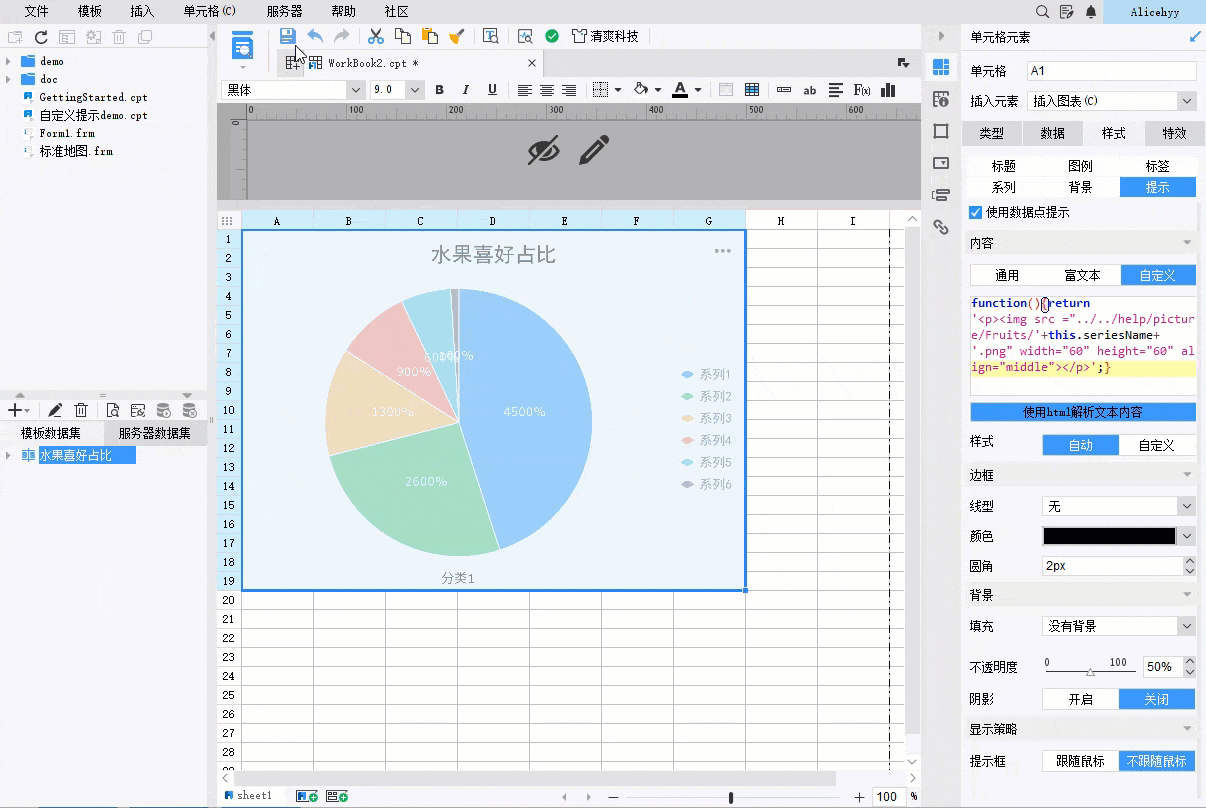Click the paste clipboard icon
The image size is (1206, 808).
[430, 36]
